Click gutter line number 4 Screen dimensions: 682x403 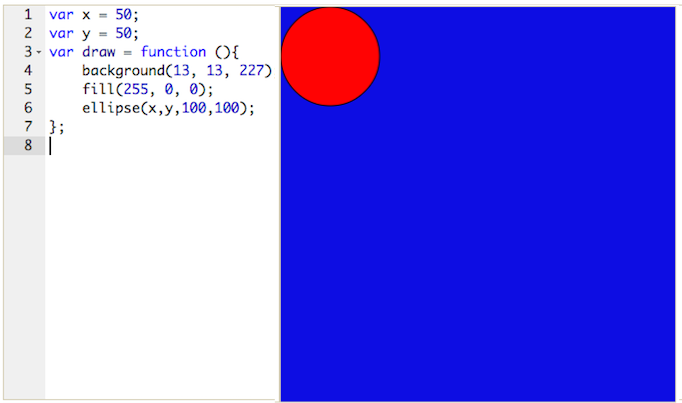coord(28,70)
